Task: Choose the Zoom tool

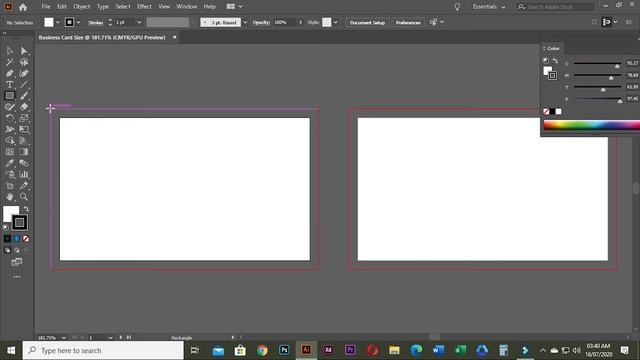Action: 24,197
